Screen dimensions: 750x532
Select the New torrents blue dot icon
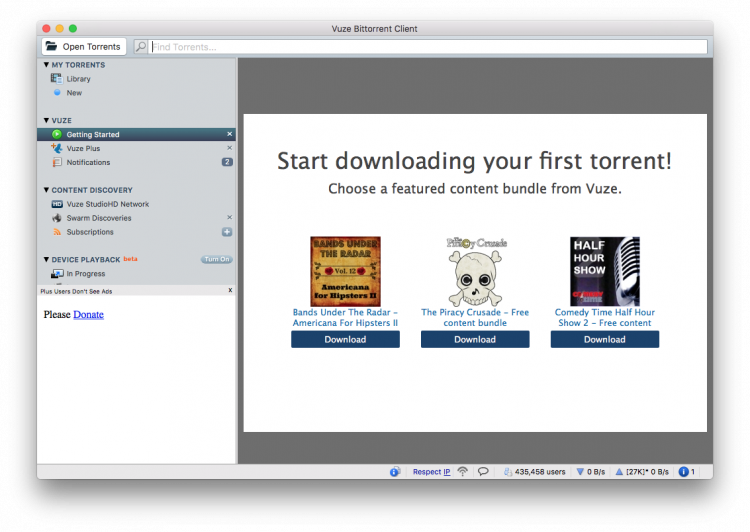tap(57, 93)
